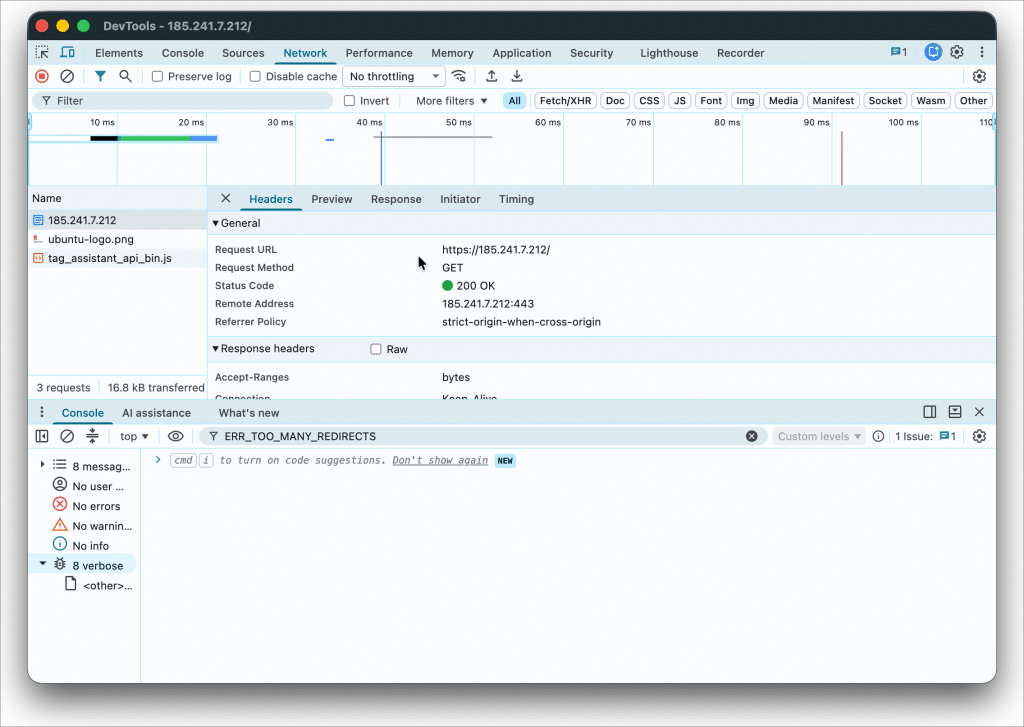Click the network Filter input field
This screenshot has height=727, width=1024.
point(183,101)
